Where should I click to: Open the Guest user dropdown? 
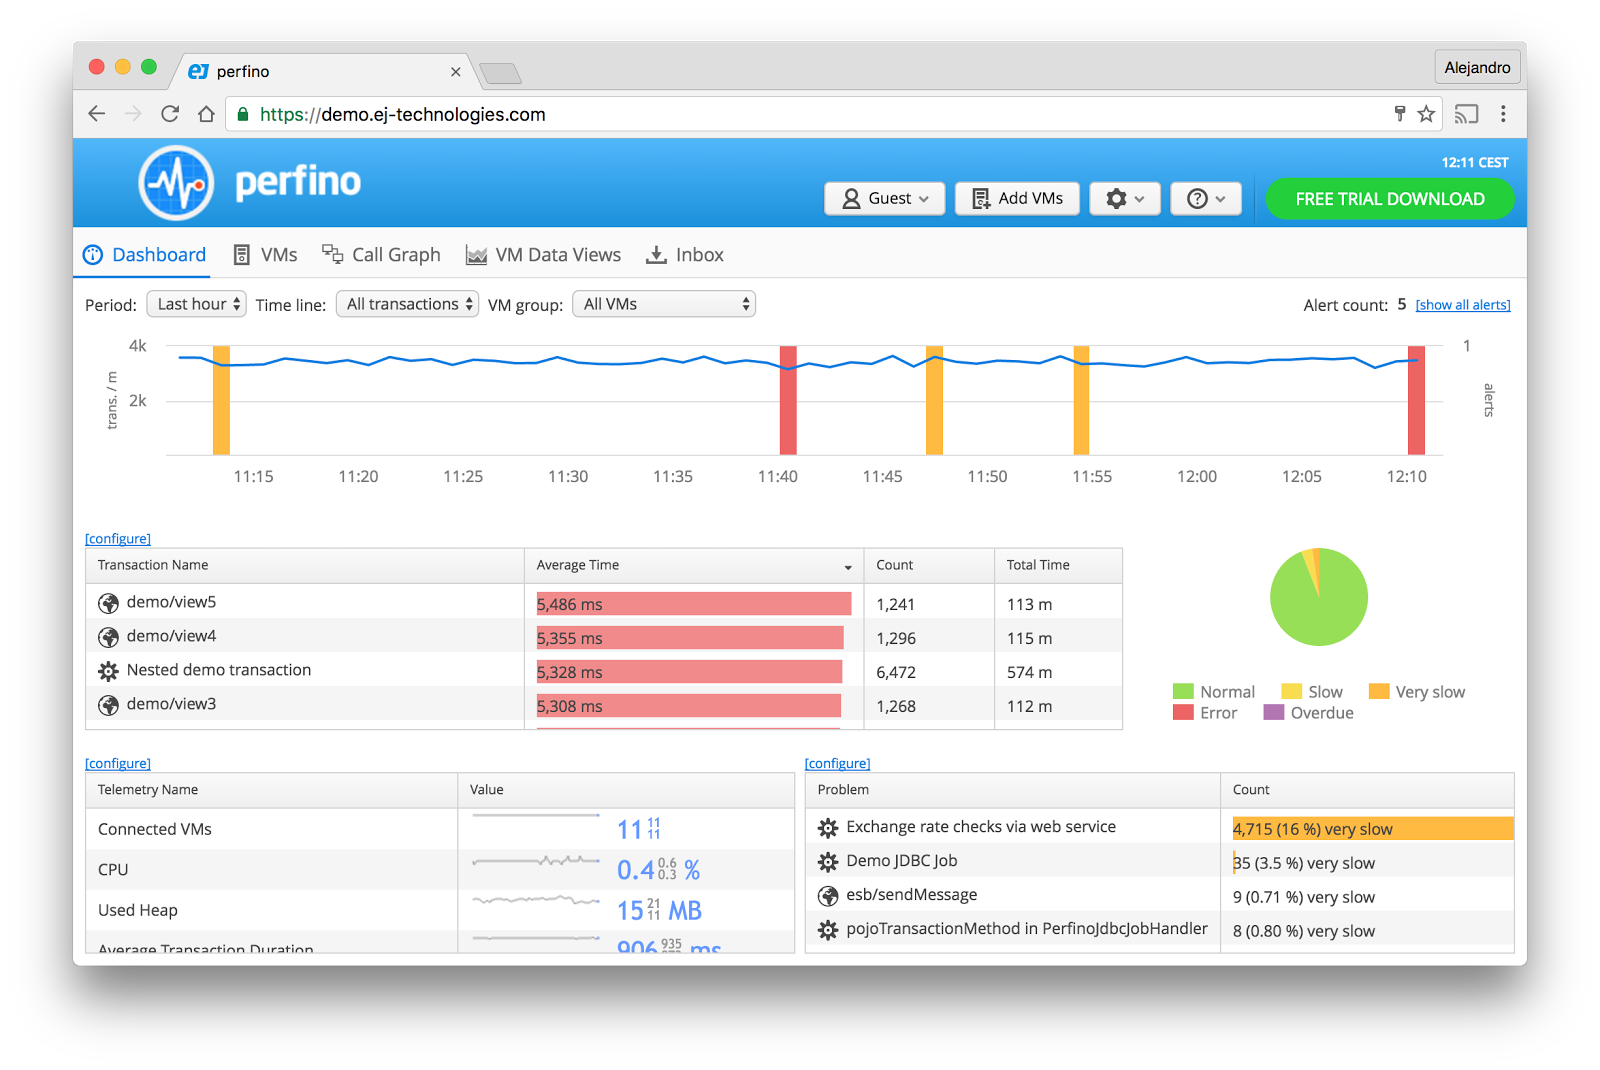tap(884, 199)
